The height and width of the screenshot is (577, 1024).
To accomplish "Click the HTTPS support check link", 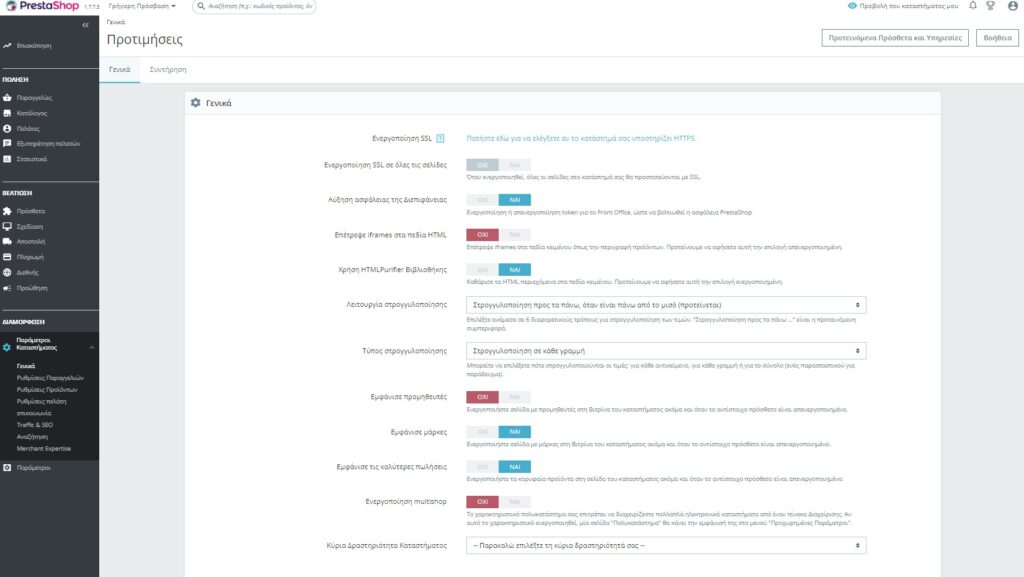I will pyautogui.click(x=581, y=138).
